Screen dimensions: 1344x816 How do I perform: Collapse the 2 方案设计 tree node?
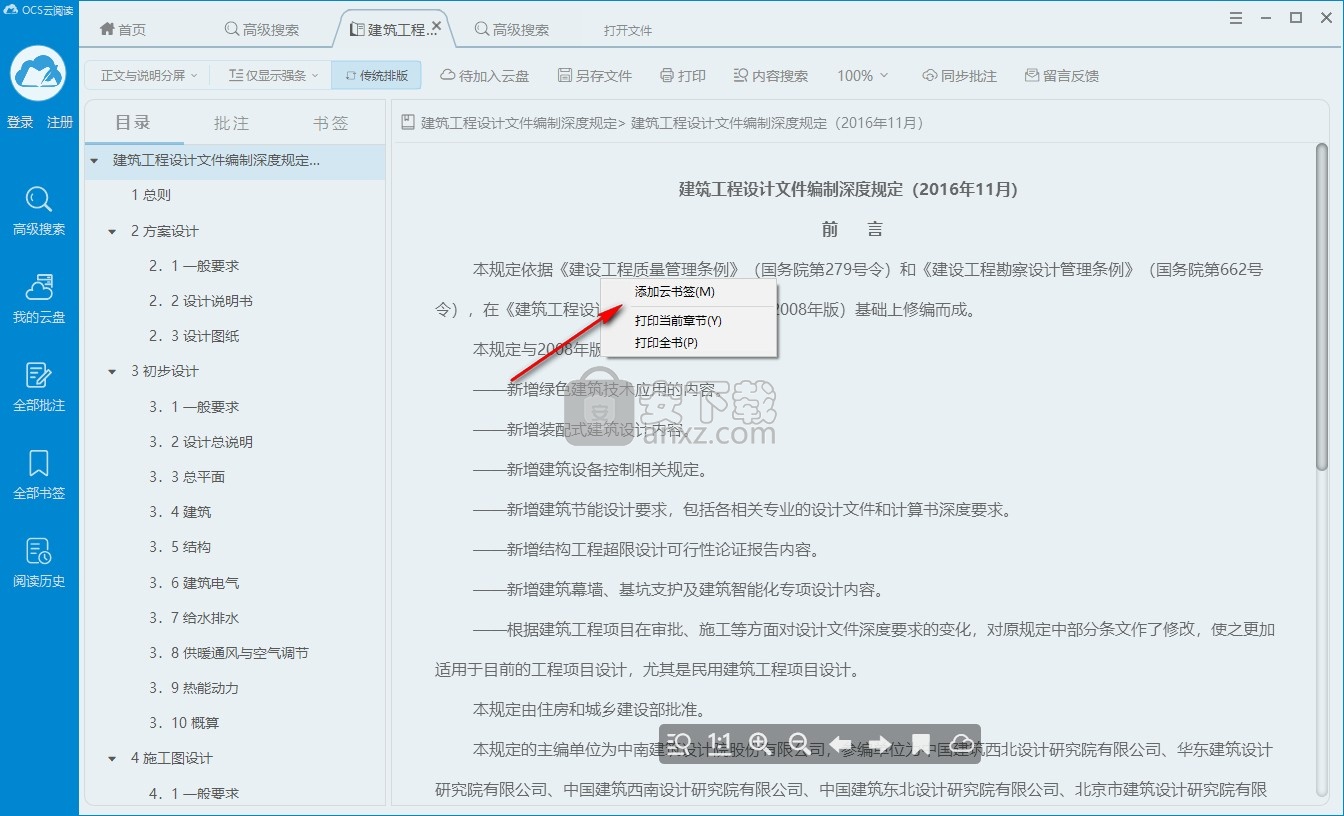[x=113, y=232]
